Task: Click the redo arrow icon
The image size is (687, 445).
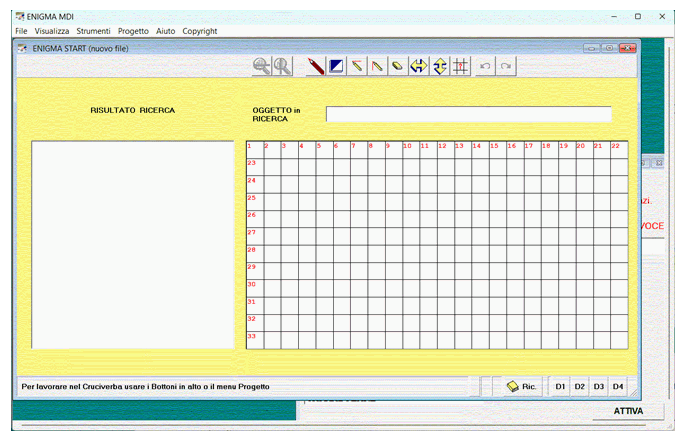Action: tap(506, 66)
